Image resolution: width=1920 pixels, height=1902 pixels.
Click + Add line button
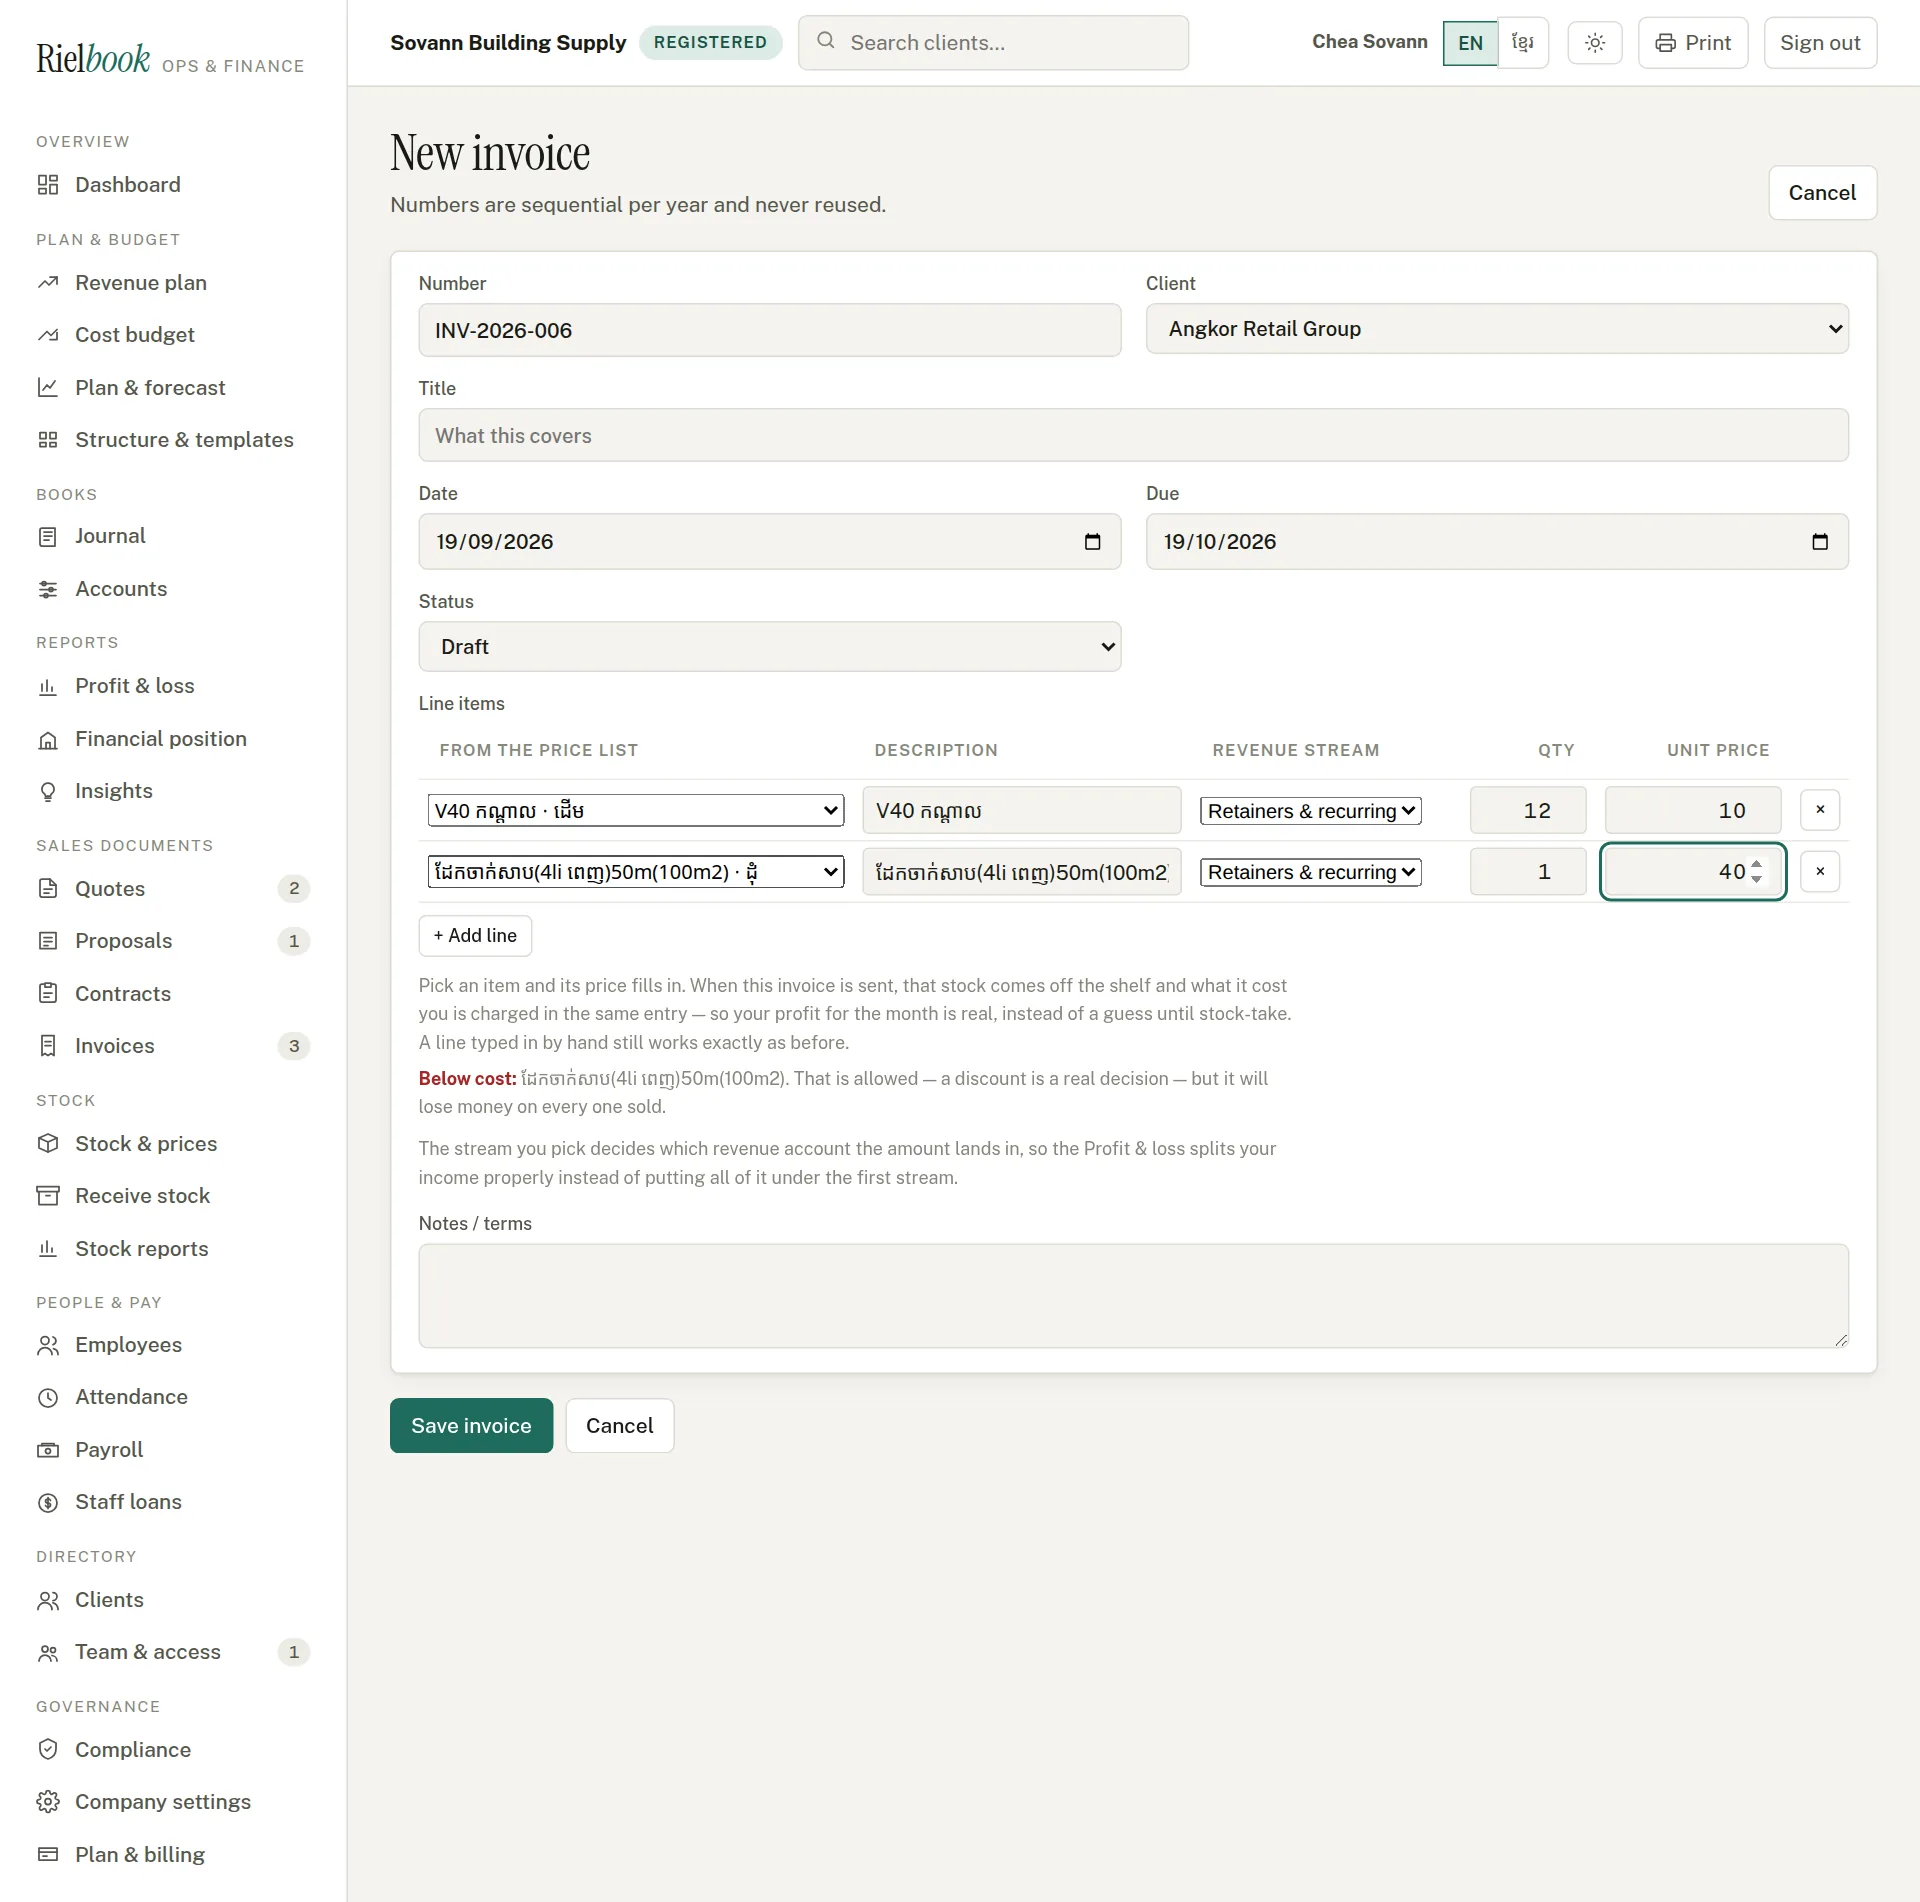point(475,936)
